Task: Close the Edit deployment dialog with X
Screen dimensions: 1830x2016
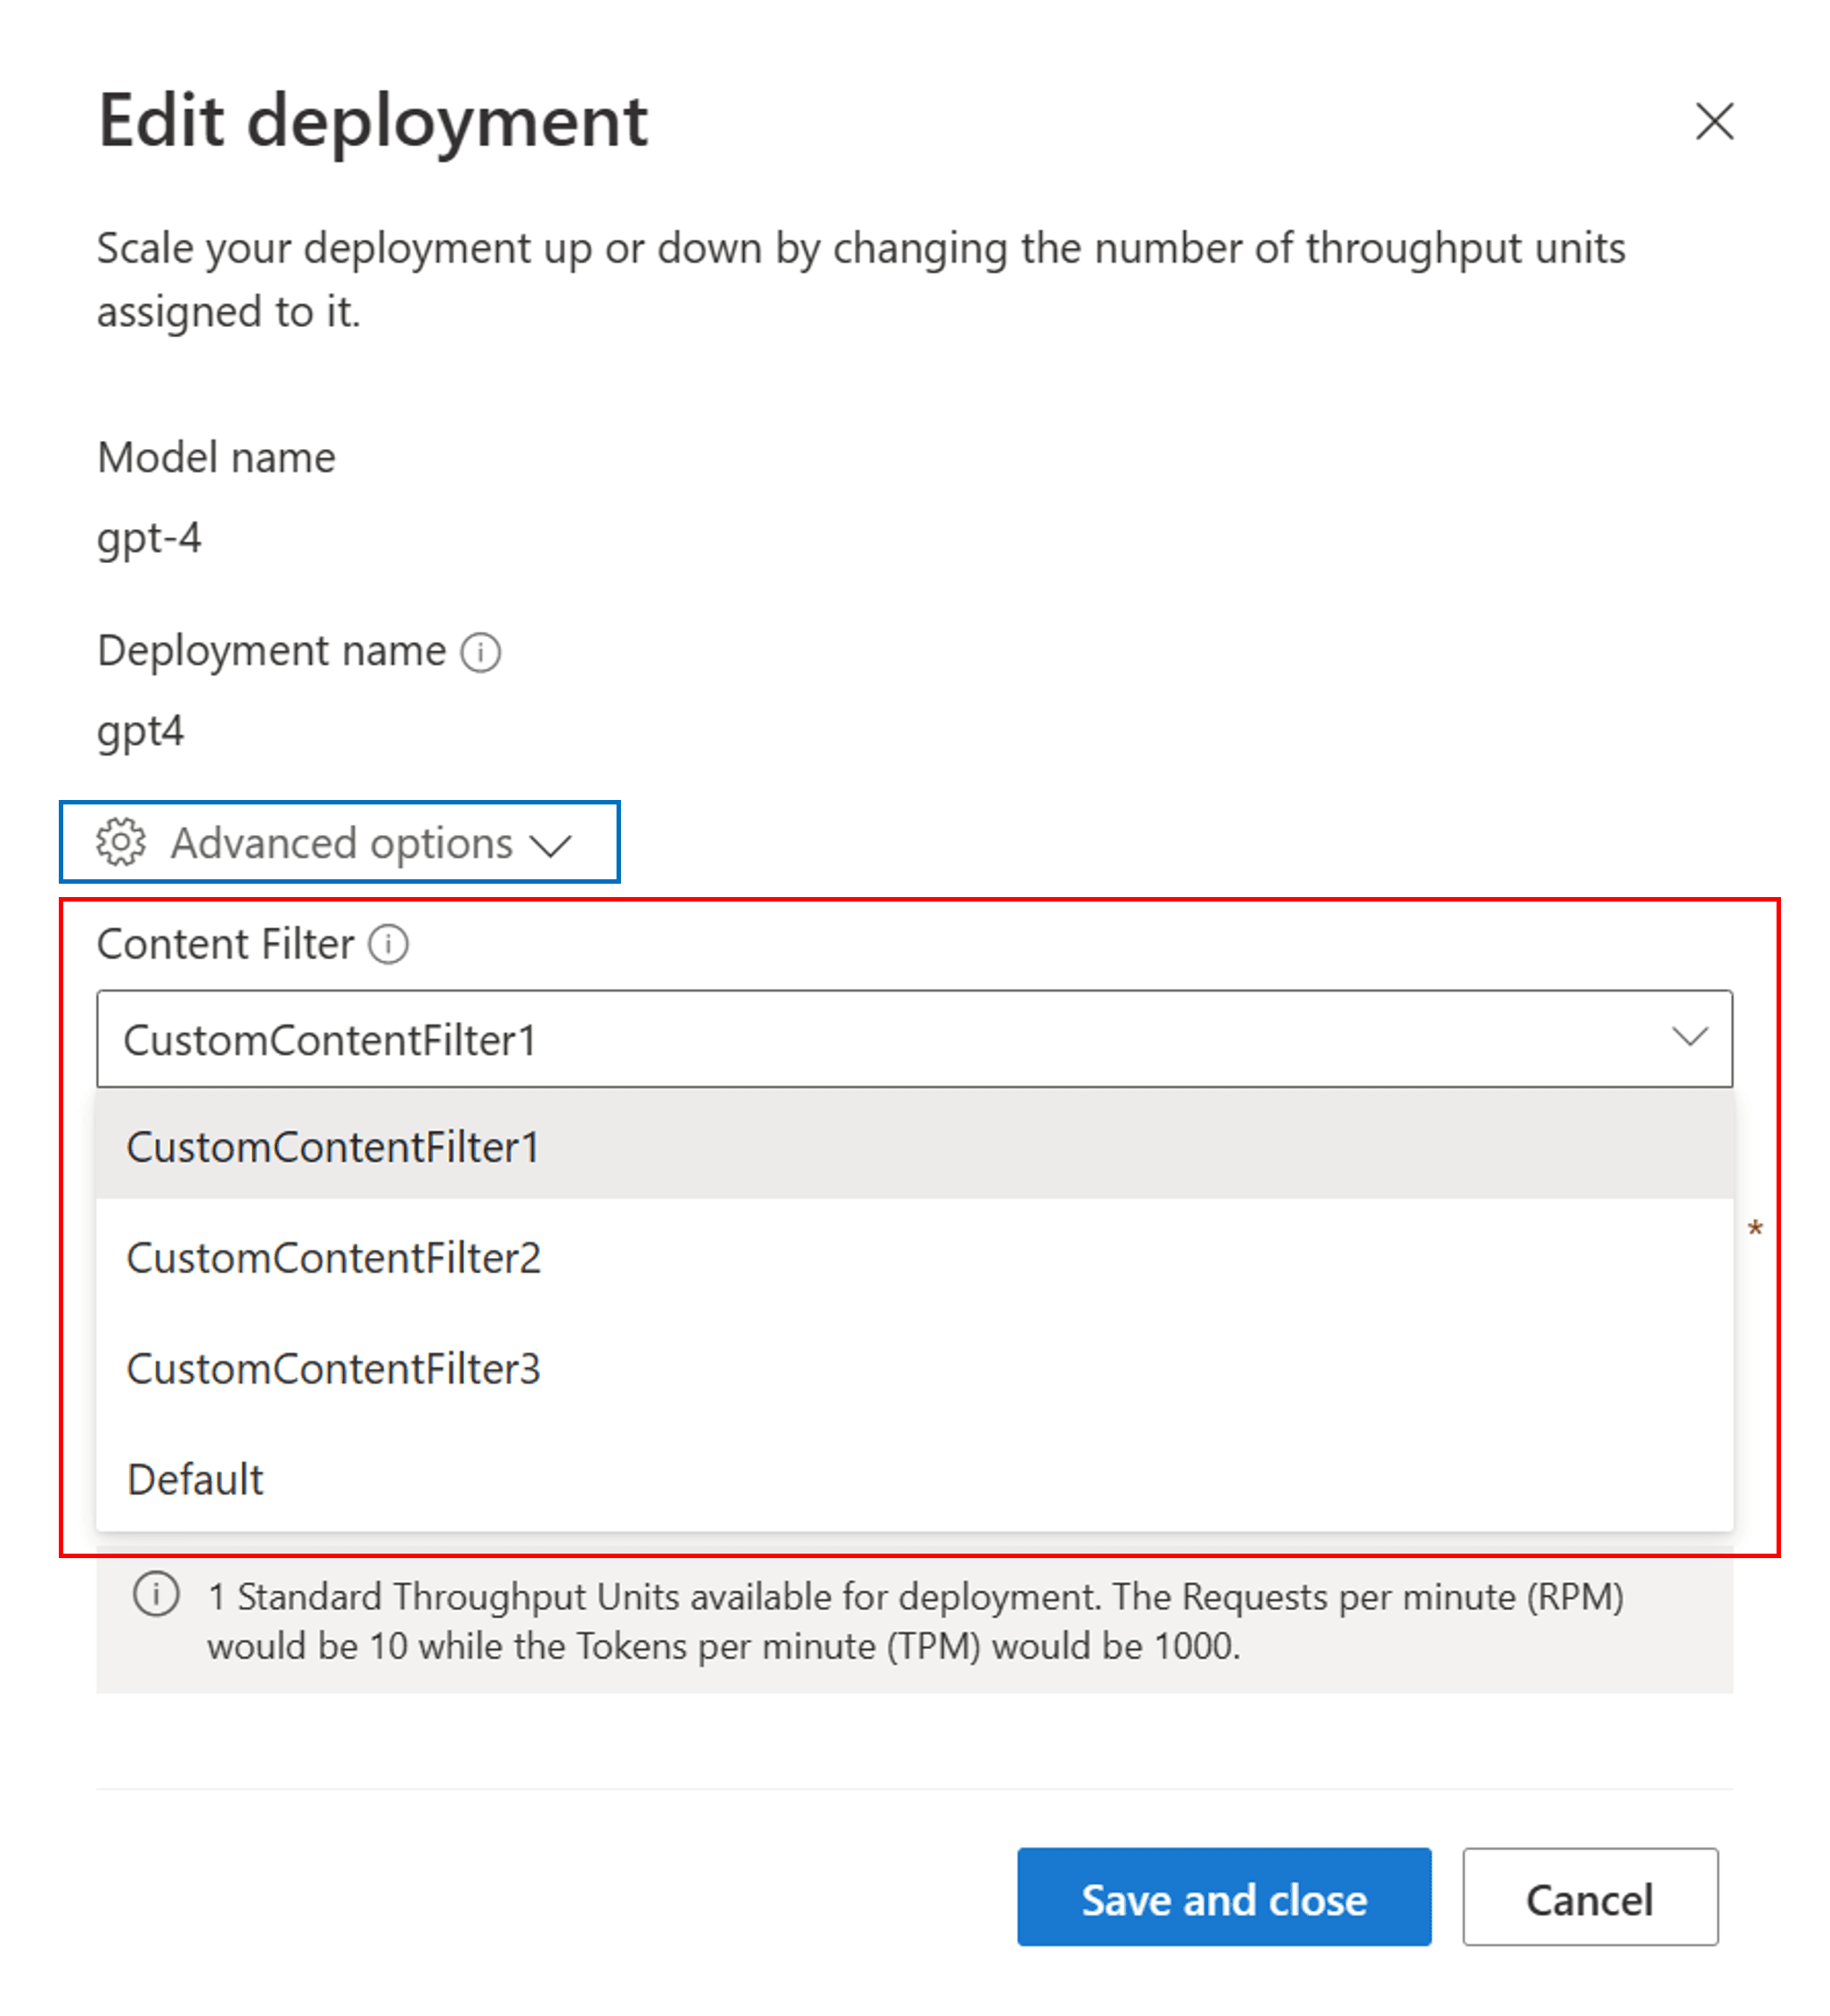Action: [x=1714, y=121]
